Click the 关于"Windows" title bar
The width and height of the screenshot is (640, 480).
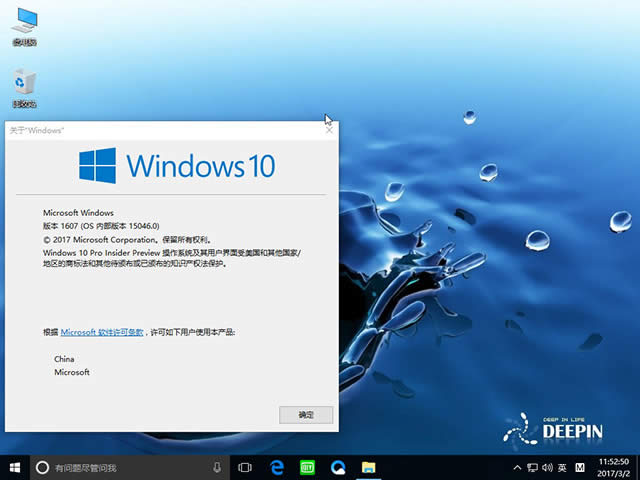(150, 130)
